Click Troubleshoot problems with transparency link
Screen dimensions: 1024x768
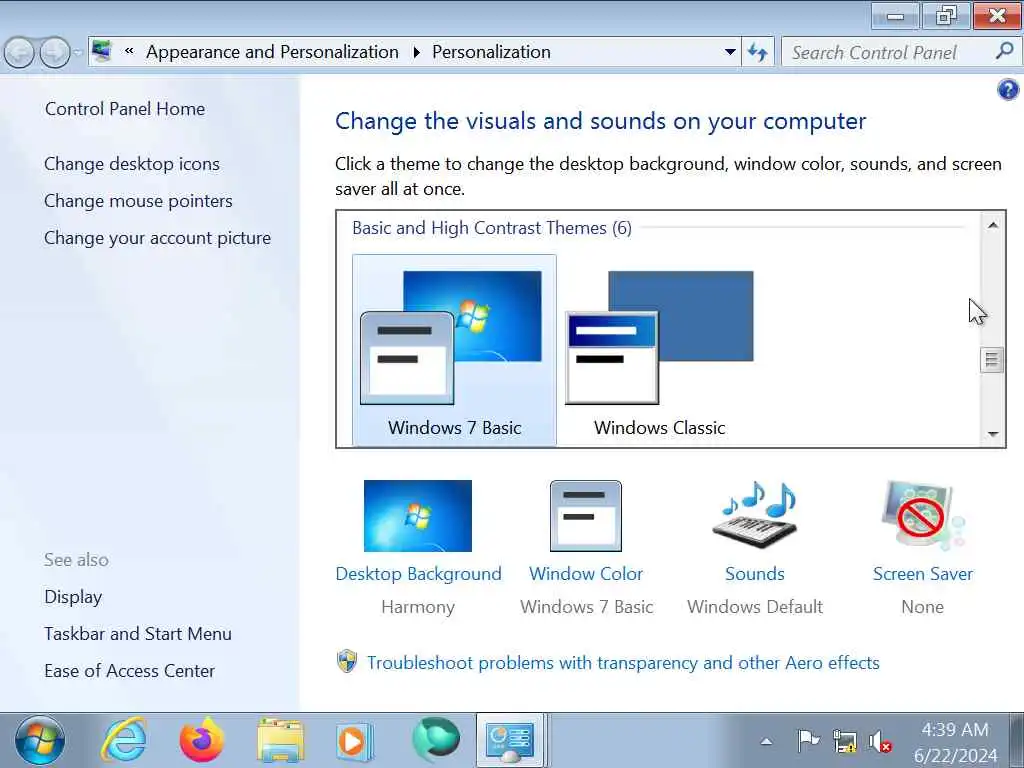[623, 663]
